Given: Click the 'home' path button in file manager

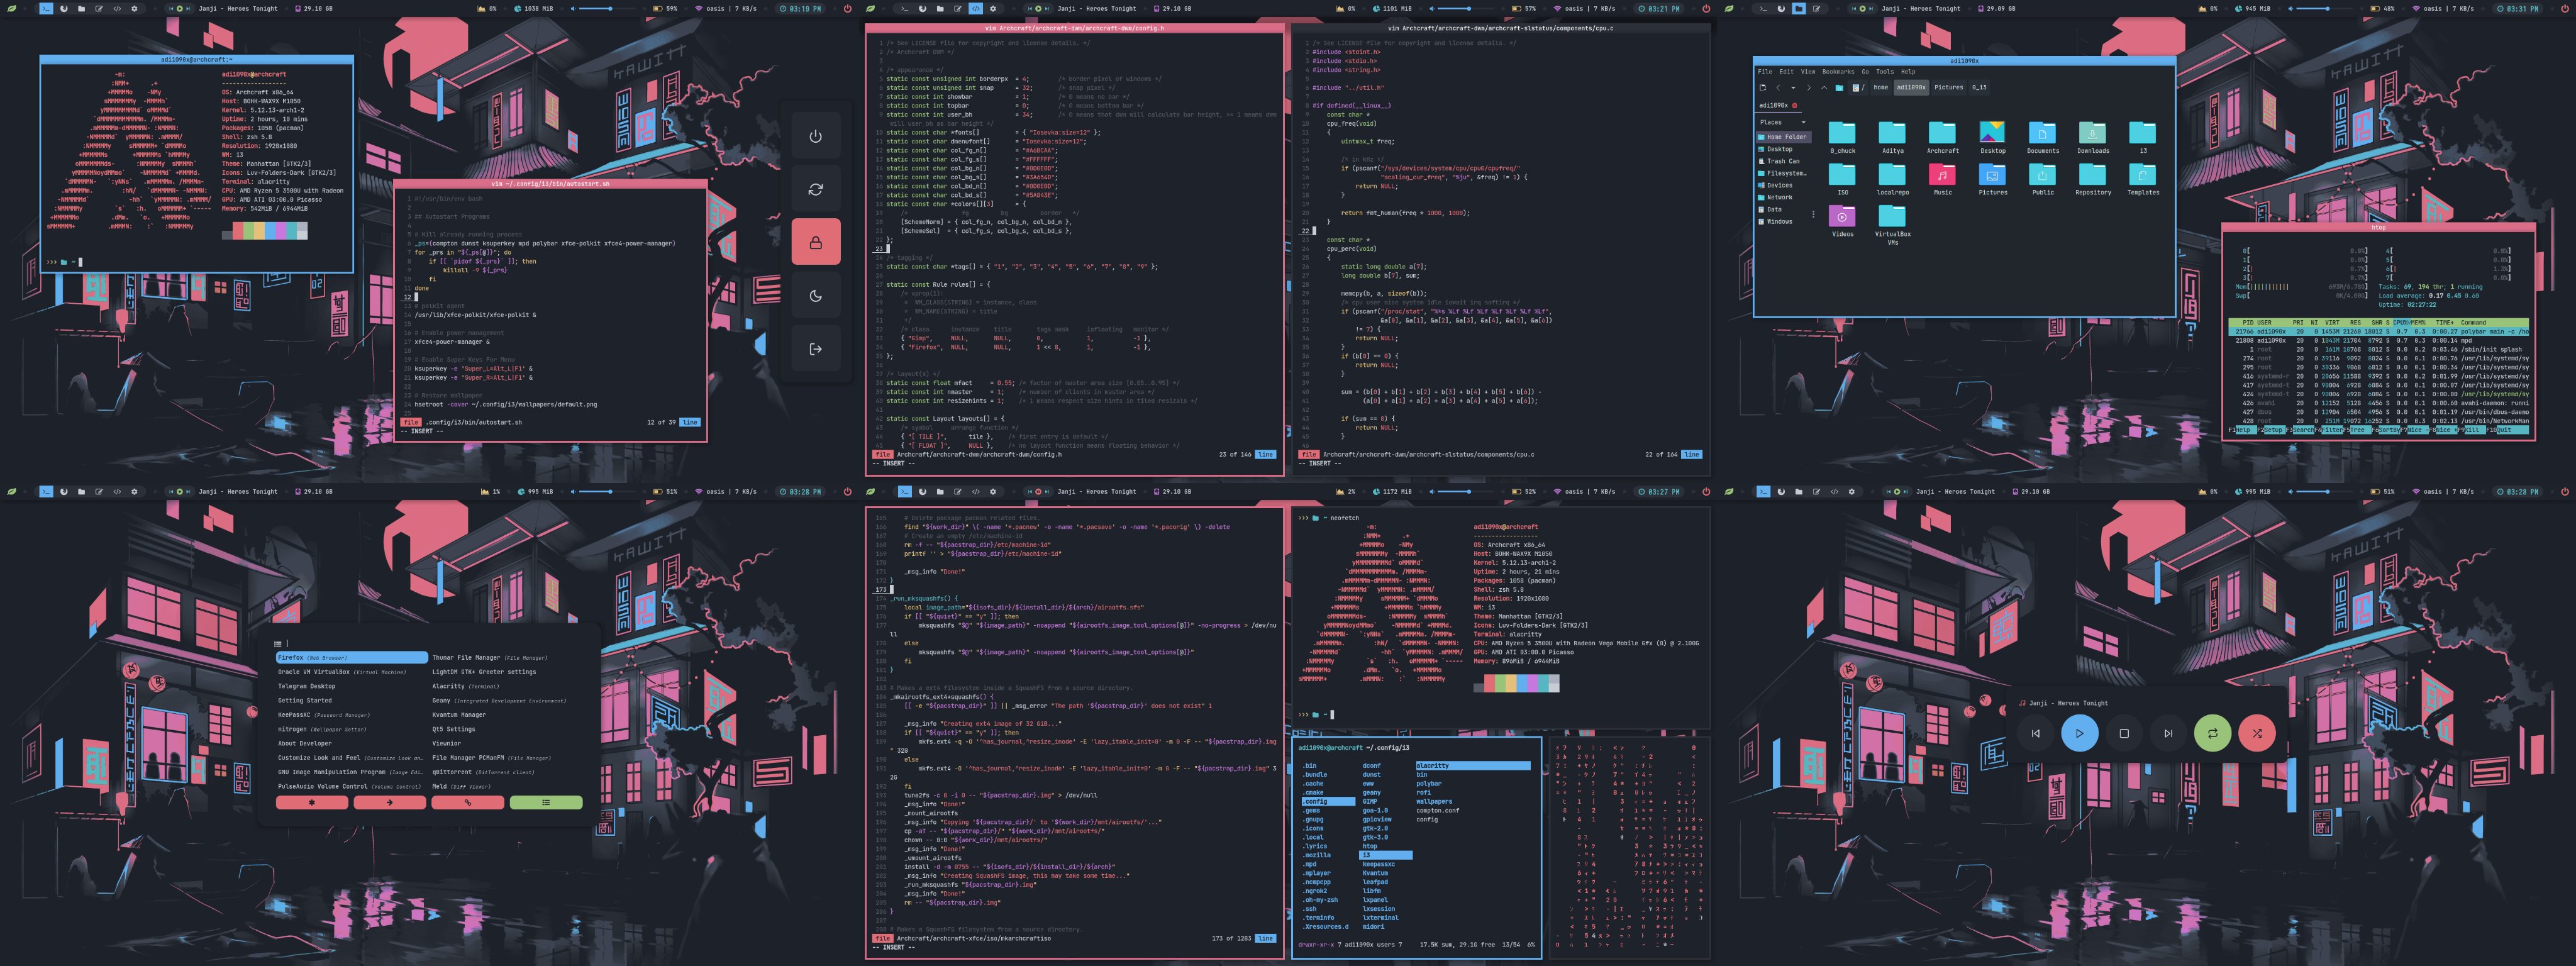Looking at the screenshot, I should (x=1881, y=88).
